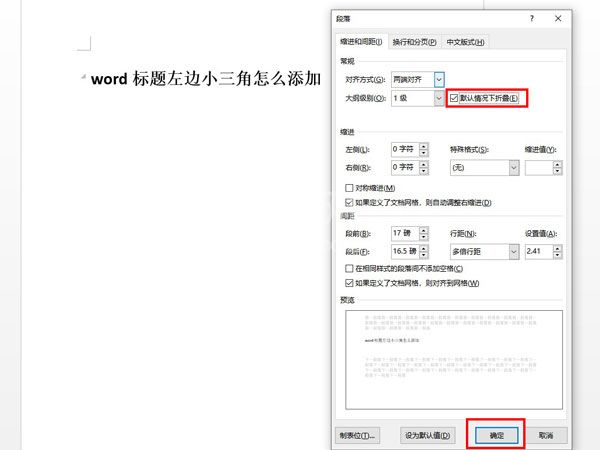The image size is (600, 450).
Task: Increase right indent with up arrow
Action: pyautogui.click(x=424, y=164)
